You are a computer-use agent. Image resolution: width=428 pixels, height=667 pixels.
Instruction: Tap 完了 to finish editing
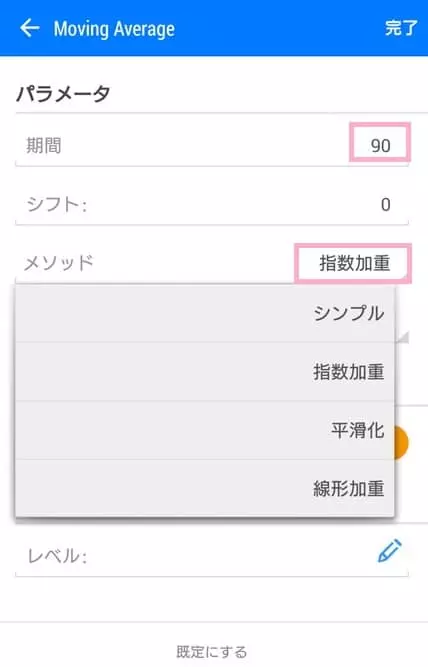click(400, 28)
